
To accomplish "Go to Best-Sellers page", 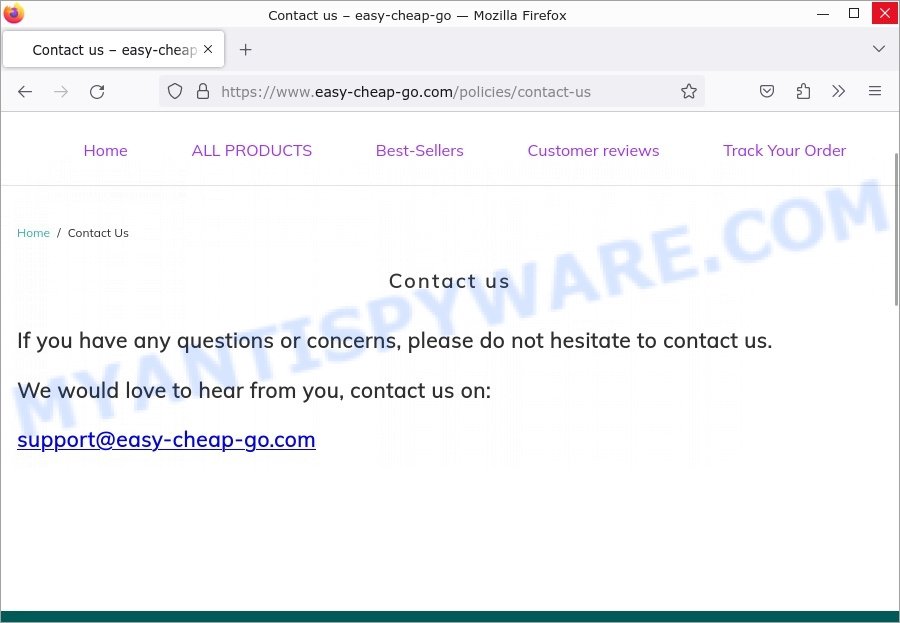I will point(420,150).
